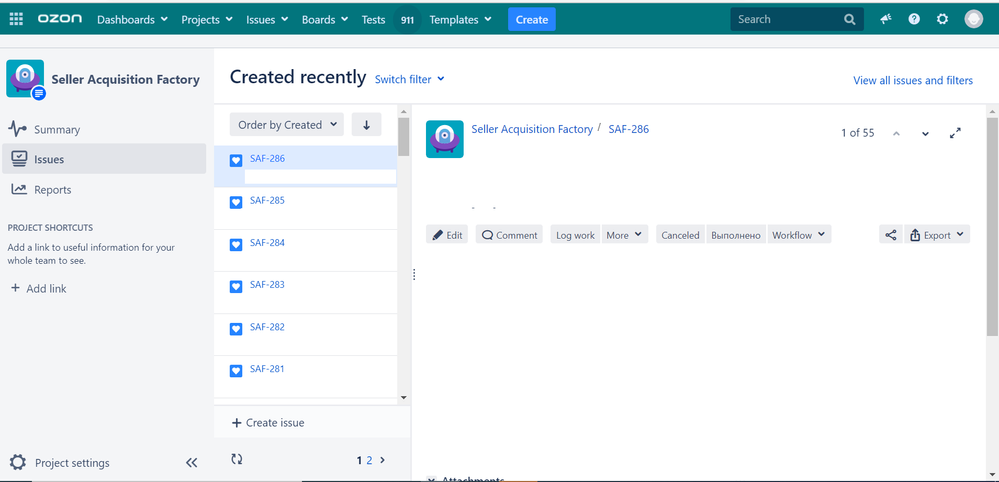
Task: Select issue SAF-284 in list
Action: 305,250
